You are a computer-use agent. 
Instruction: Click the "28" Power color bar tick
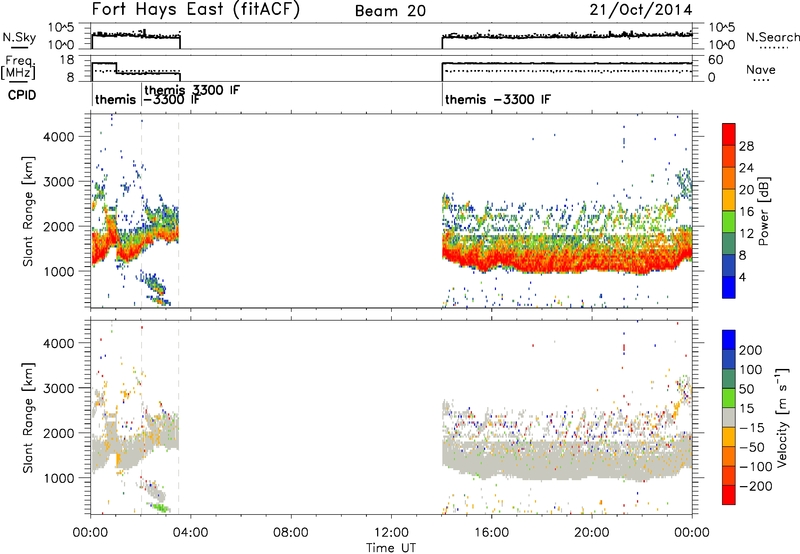point(746,146)
